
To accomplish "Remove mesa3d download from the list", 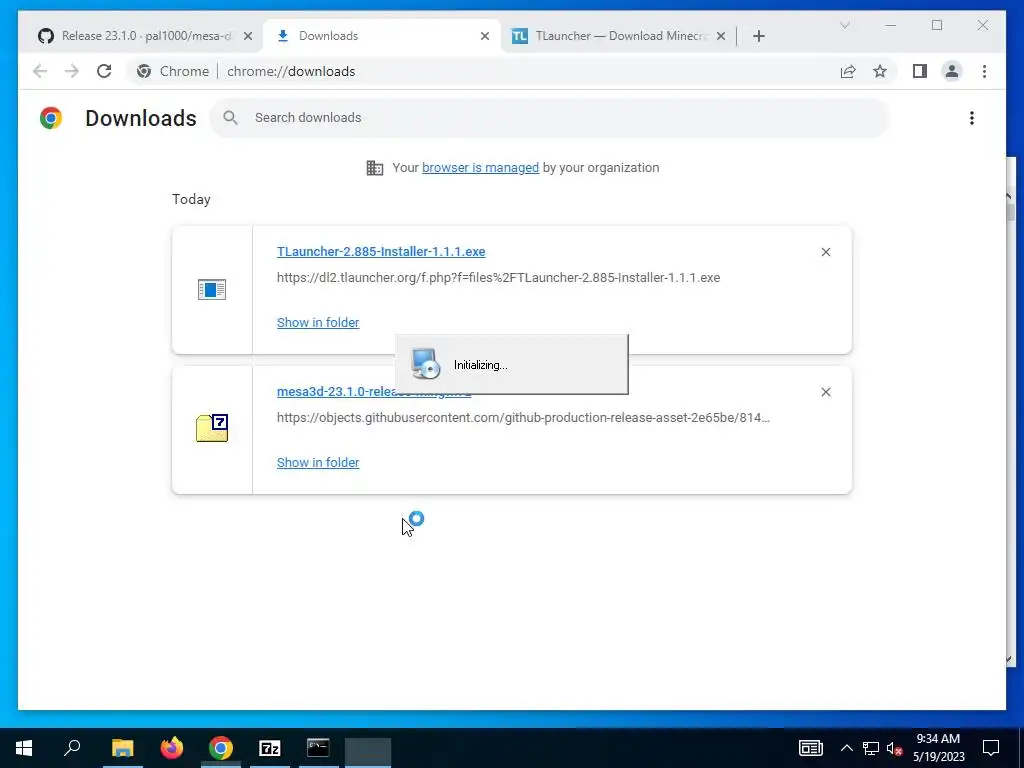I will point(825,392).
